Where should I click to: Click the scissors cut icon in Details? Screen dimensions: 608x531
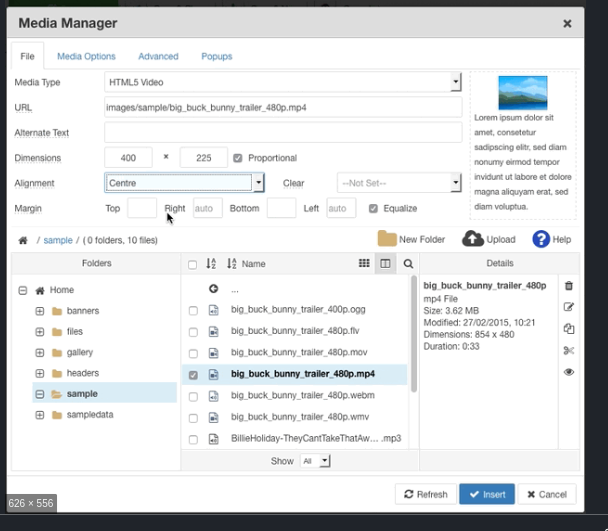(x=569, y=350)
